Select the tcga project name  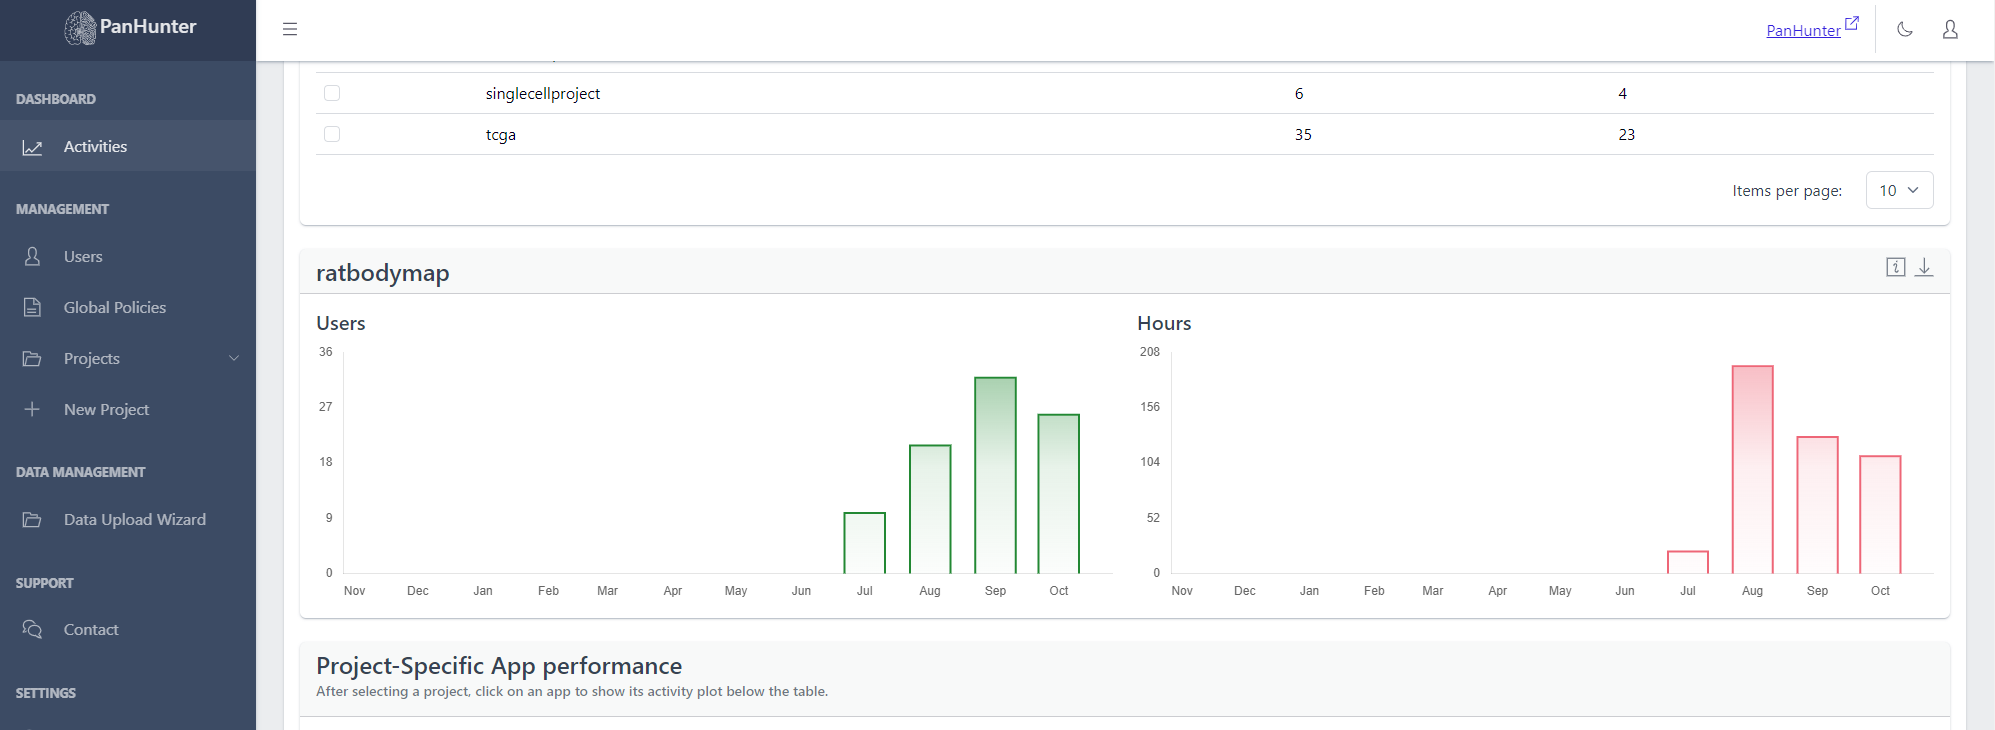click(x=501, y=134)
